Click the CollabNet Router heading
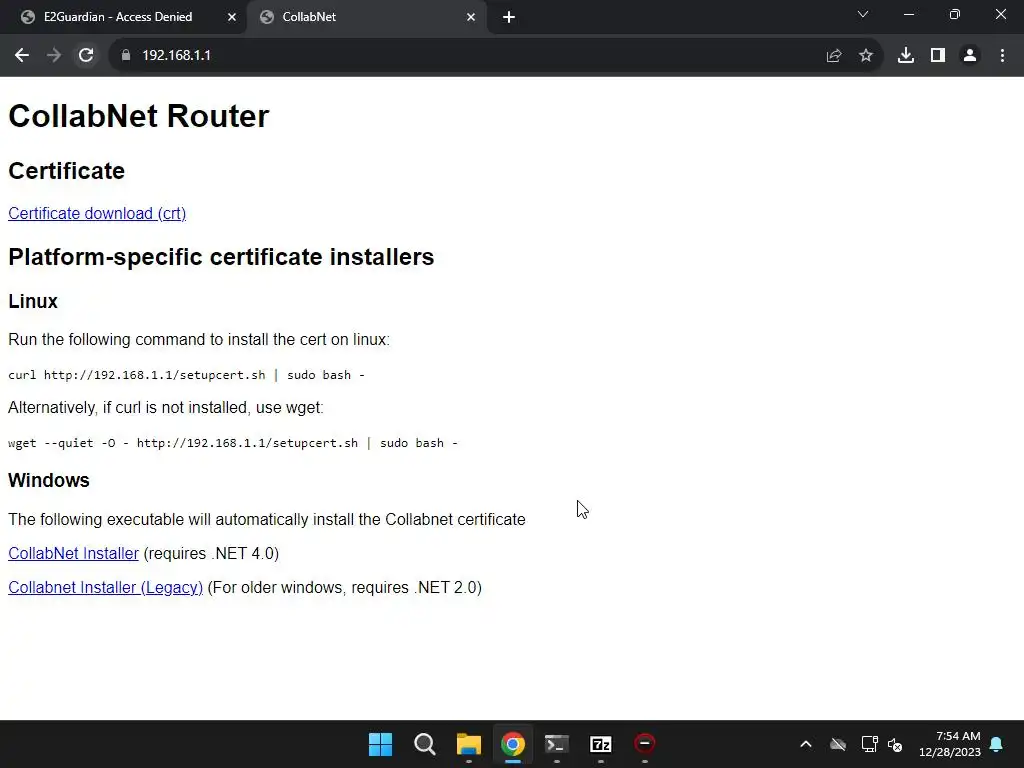 [138, 116]
